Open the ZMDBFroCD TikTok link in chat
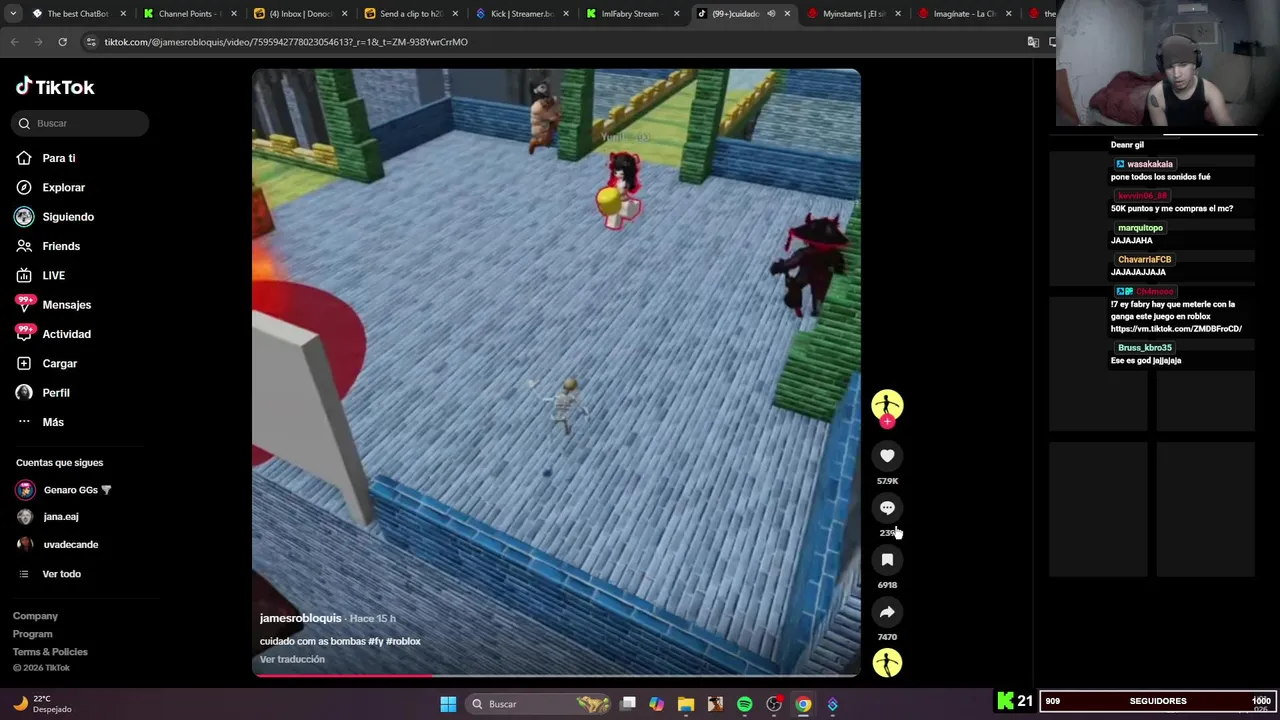 pos(1176,329)
